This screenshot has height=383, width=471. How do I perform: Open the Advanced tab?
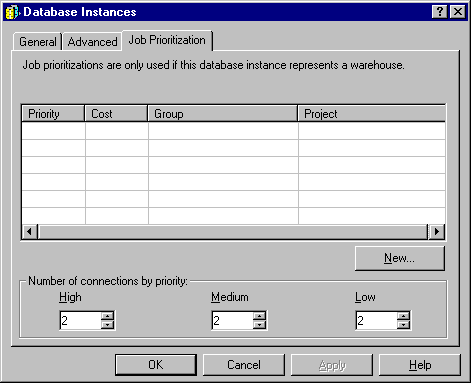coord(92,42)
